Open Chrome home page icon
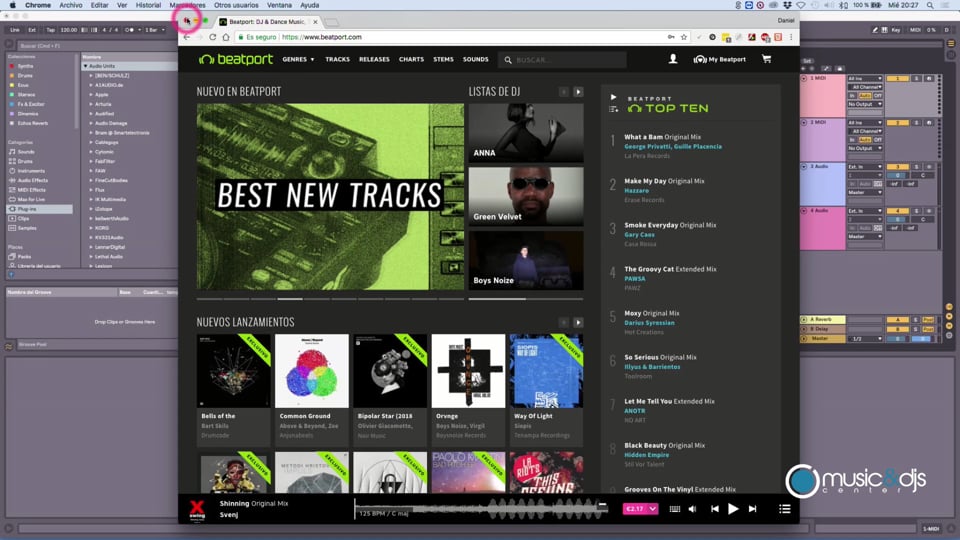The image size is (960, 540). [x=226, y=37]
